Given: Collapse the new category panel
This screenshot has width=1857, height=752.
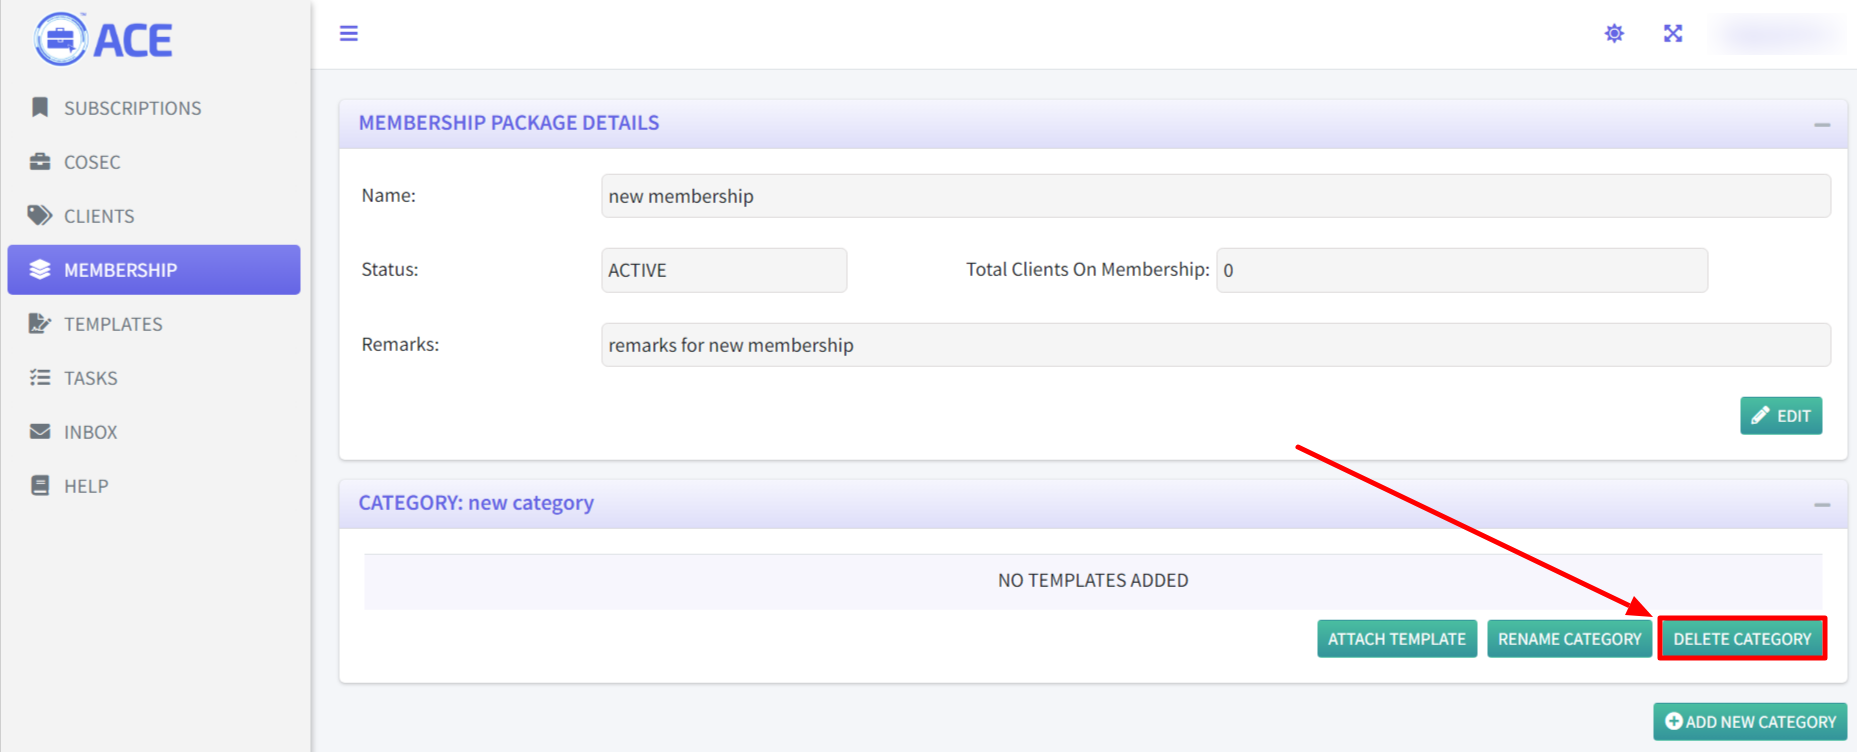Looking at the screenshot, I should click(x=1822, y=505).
